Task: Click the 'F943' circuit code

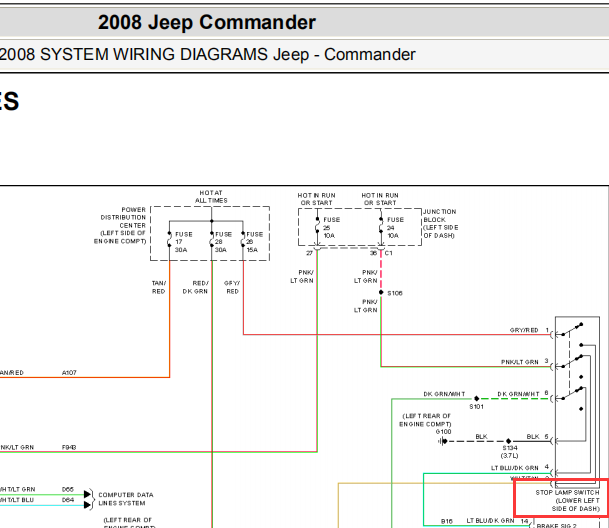Action: (x=69, y=447)
